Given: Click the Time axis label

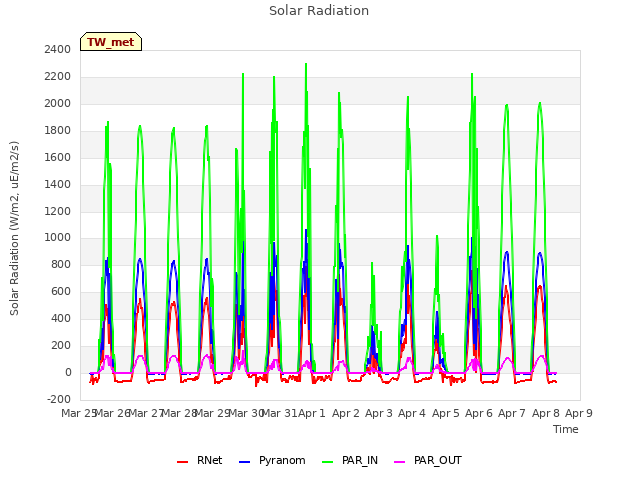Looking at the screenshot, I should click(566, 429).
